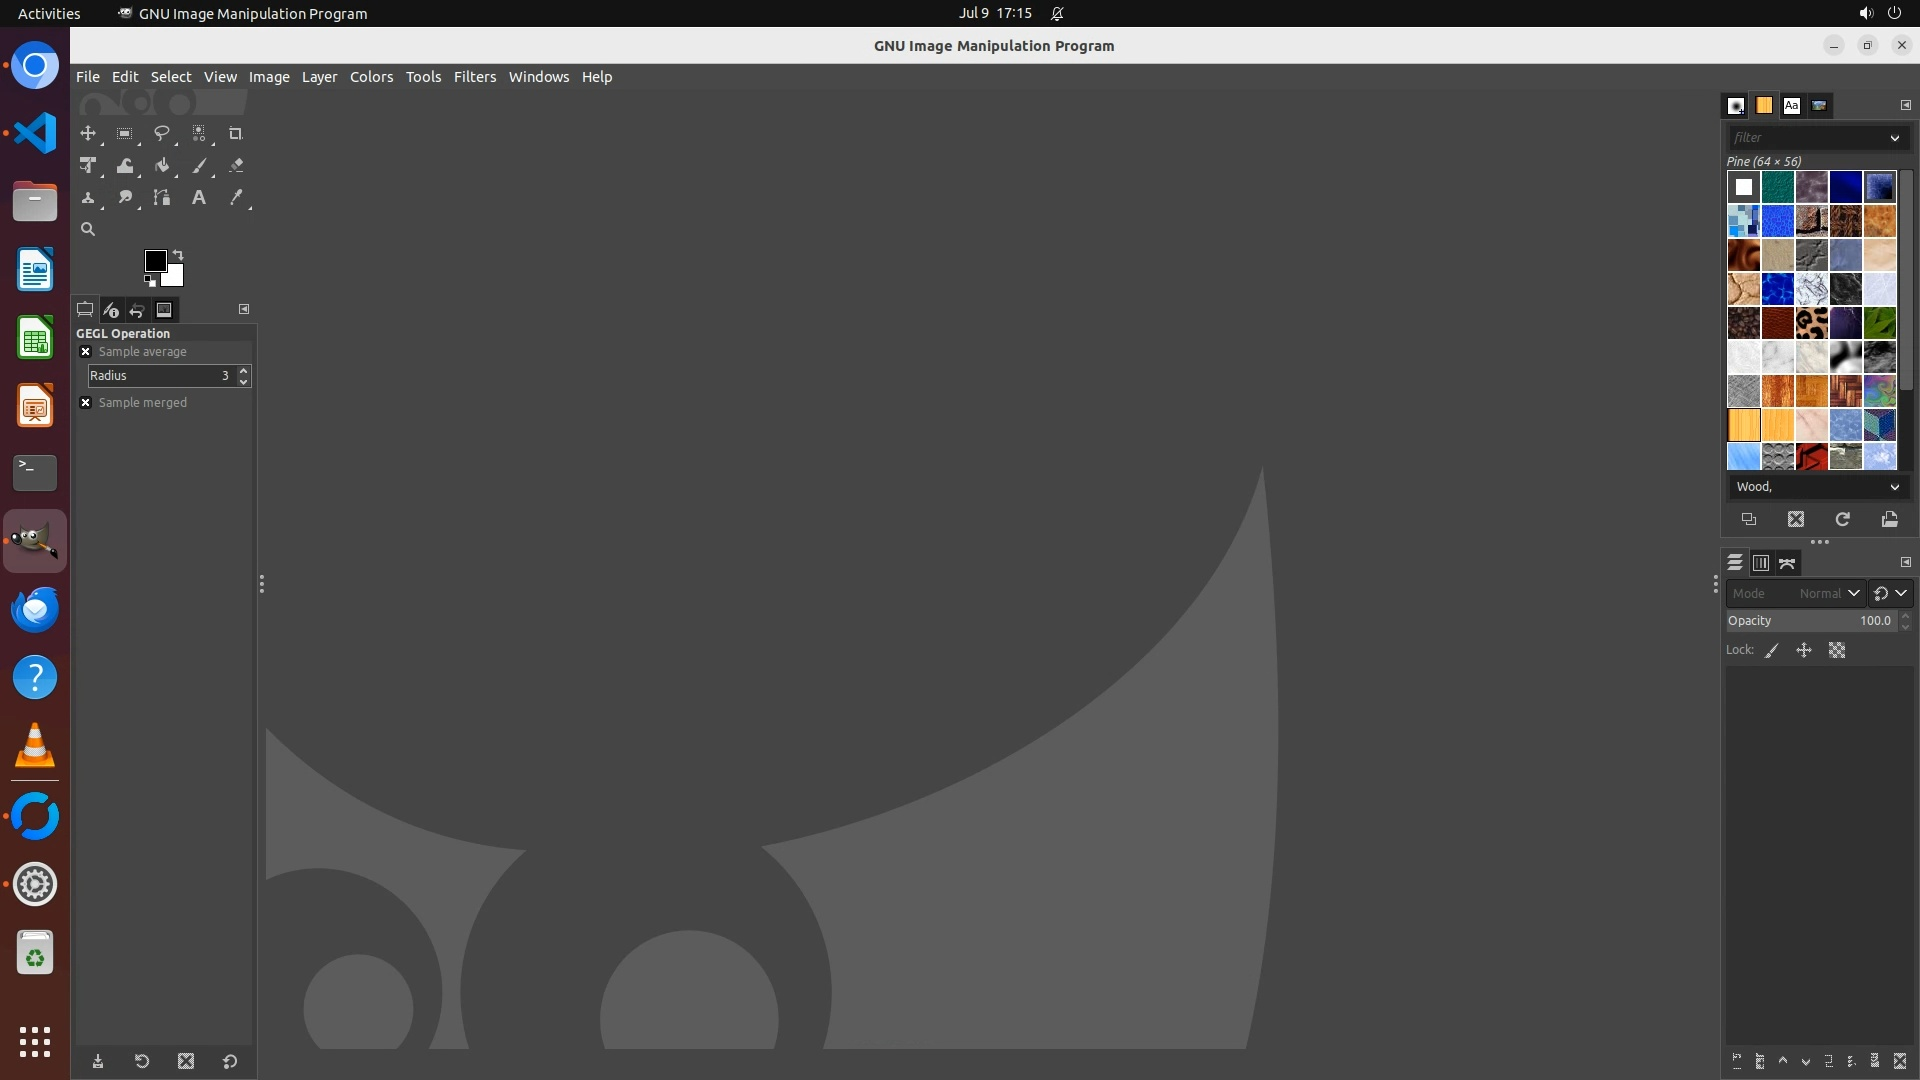Toggle the Sample average checkbox

[86, 352]
